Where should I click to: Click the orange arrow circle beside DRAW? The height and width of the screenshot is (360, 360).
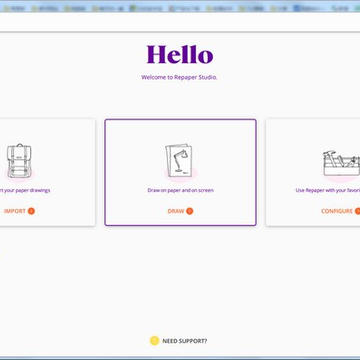(189, 211)
